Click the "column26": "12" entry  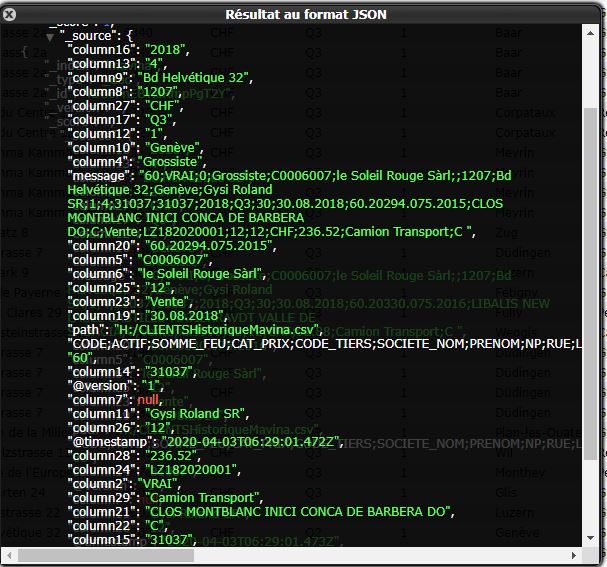121,428
